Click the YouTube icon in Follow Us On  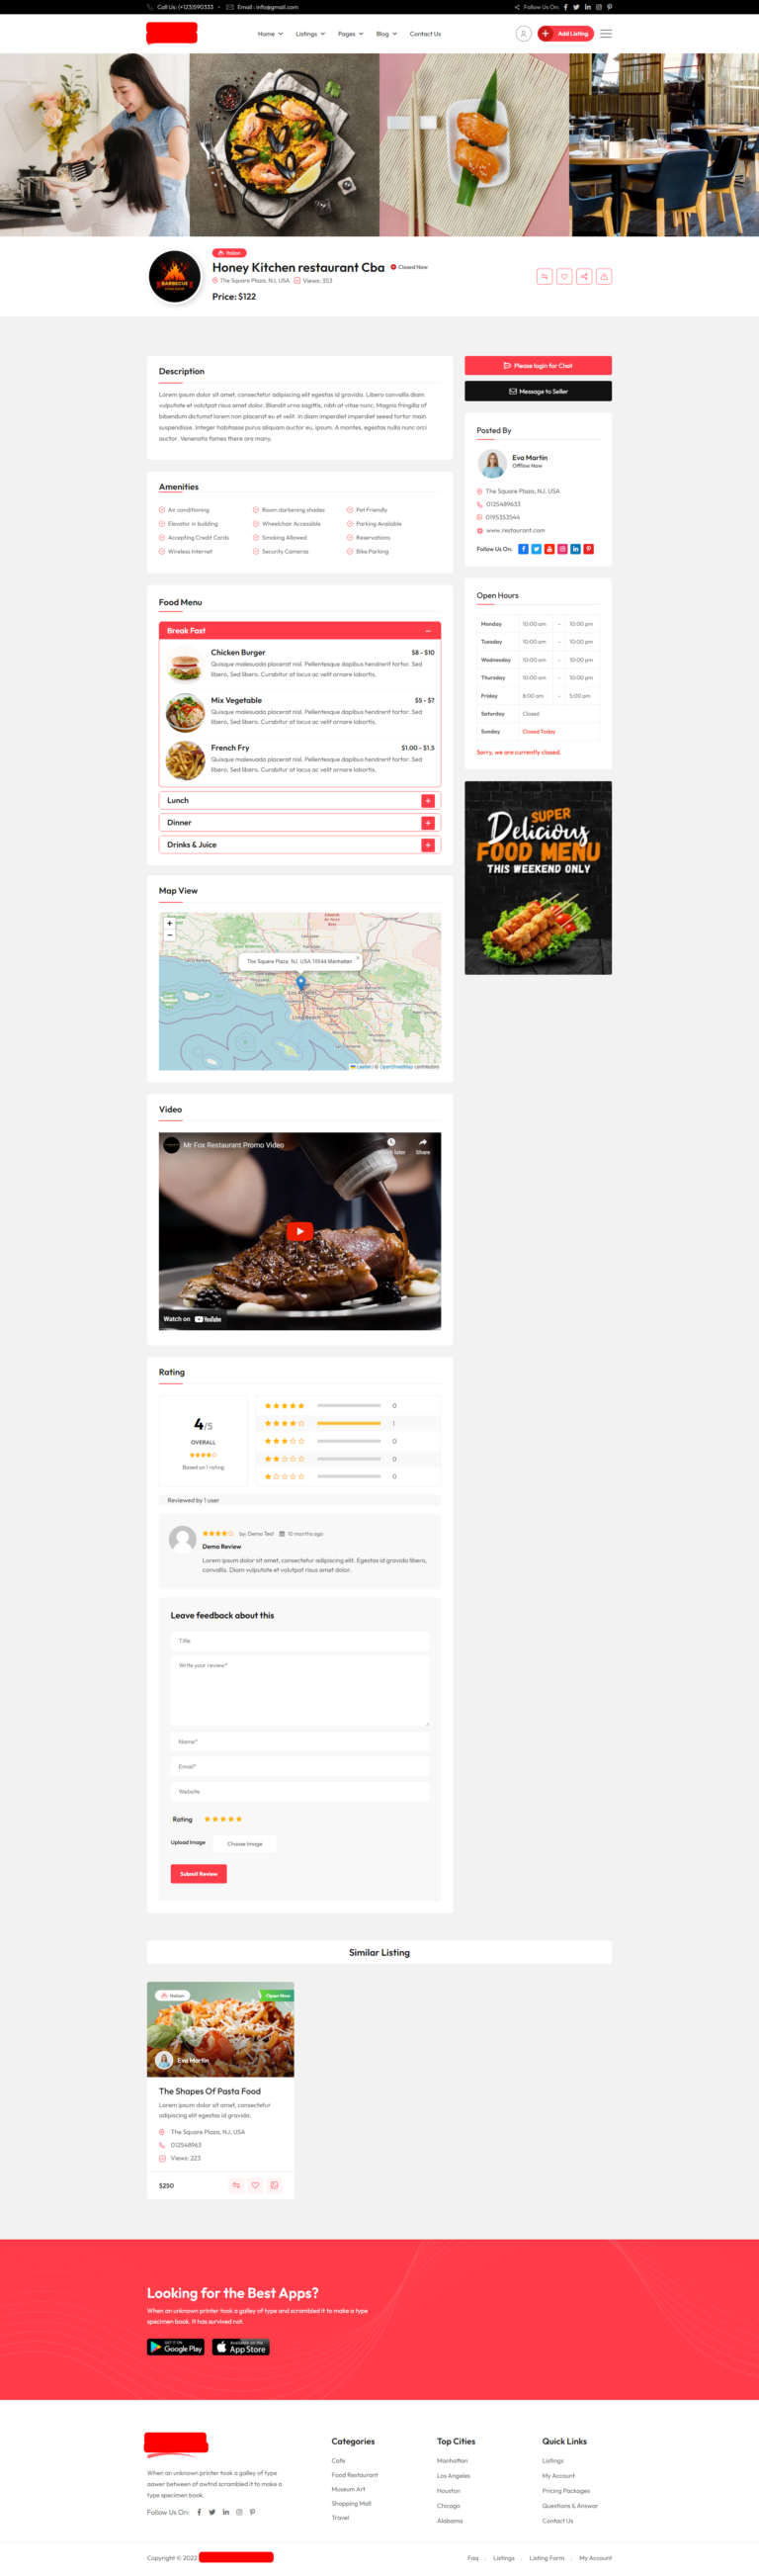pyautogui.click(x=549, y=549)
